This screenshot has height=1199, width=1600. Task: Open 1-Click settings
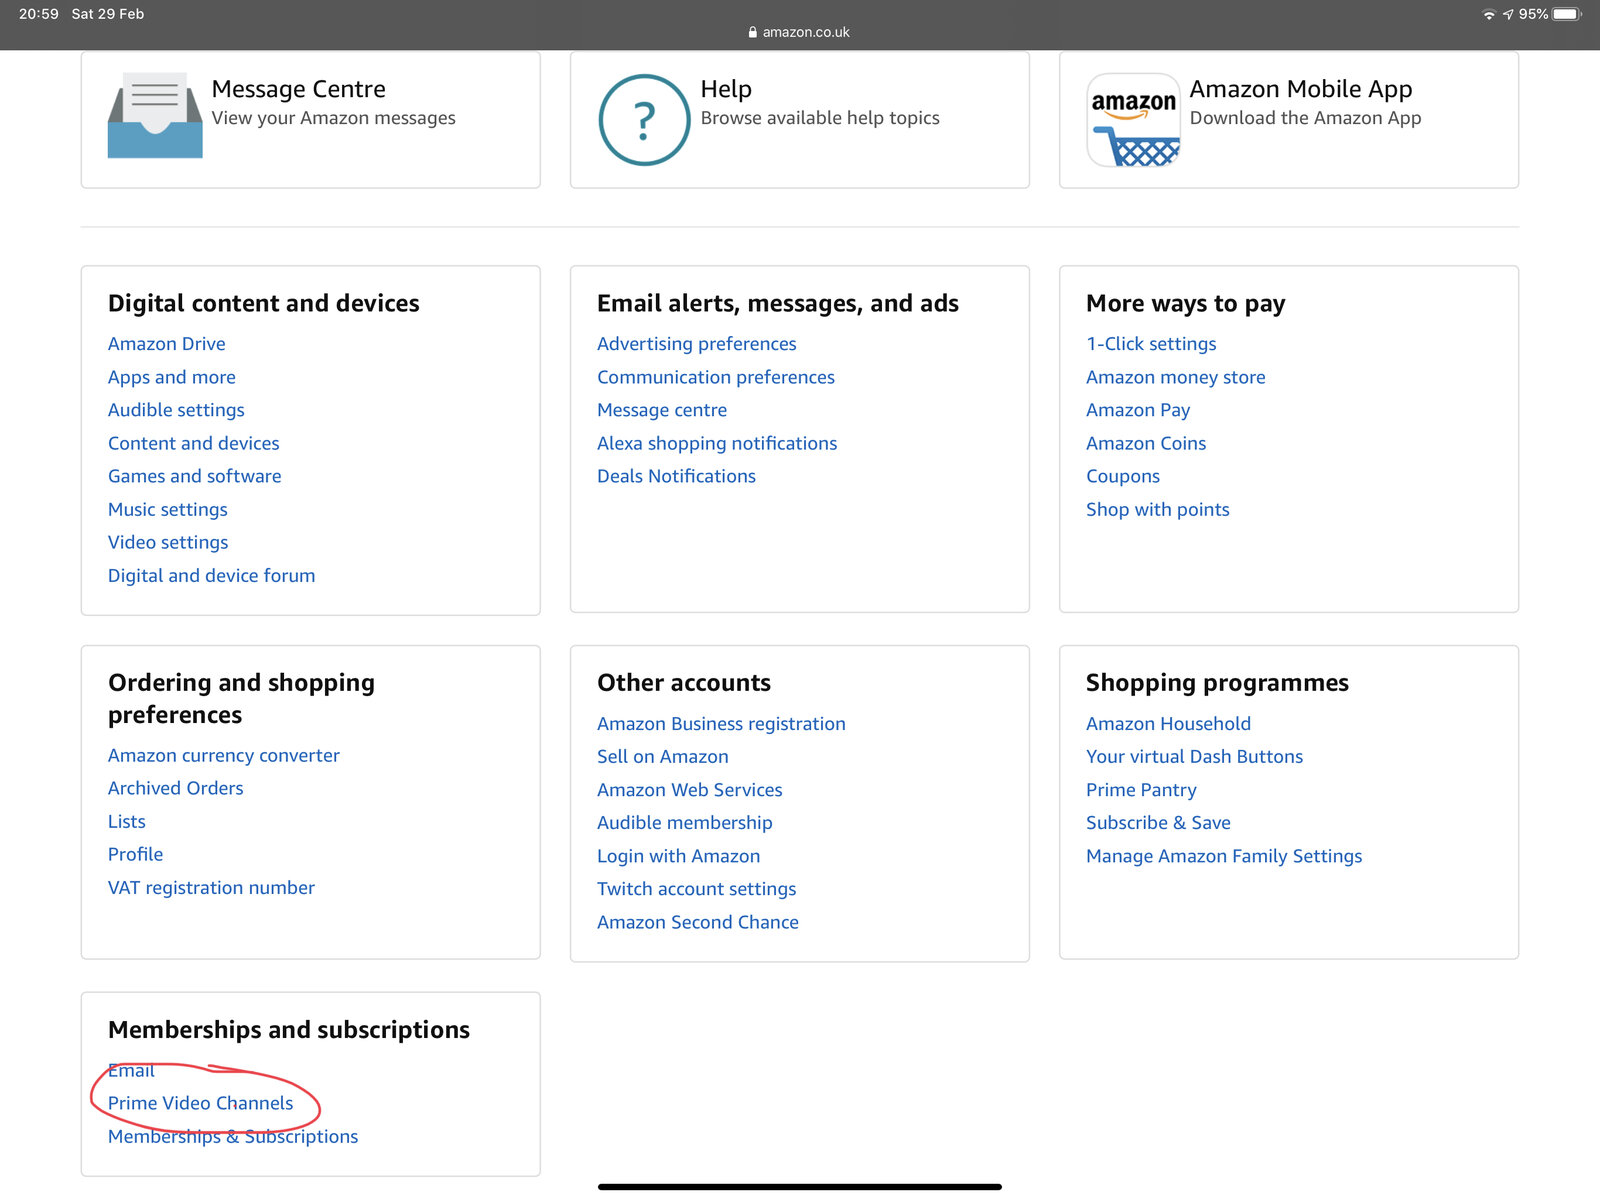click(x=1151, y=344)
